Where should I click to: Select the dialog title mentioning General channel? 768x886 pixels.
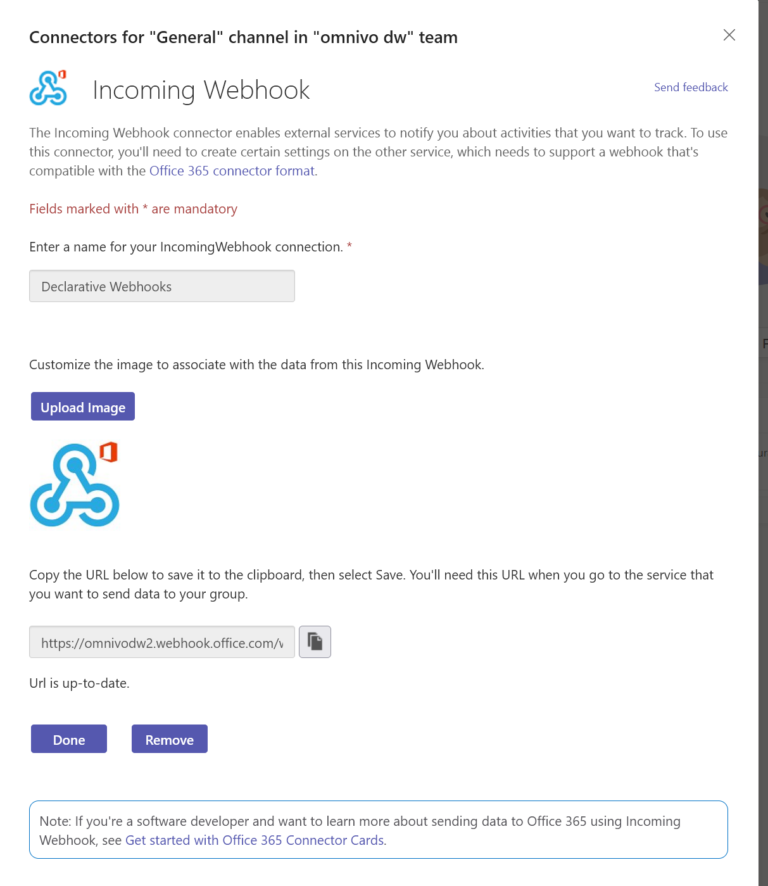242,37
